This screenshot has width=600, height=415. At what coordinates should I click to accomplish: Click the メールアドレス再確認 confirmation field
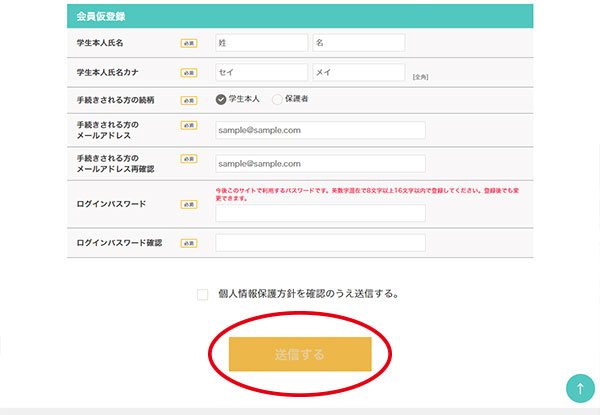320,163
